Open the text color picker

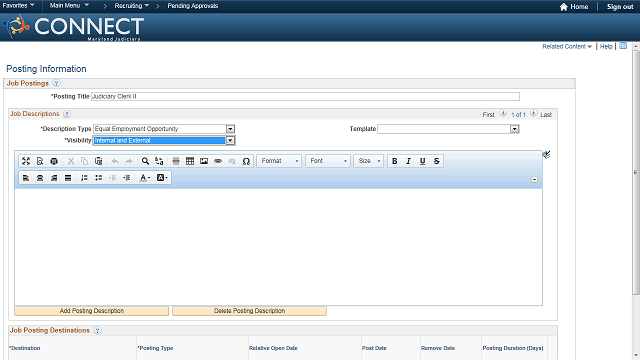pos(145,178)
